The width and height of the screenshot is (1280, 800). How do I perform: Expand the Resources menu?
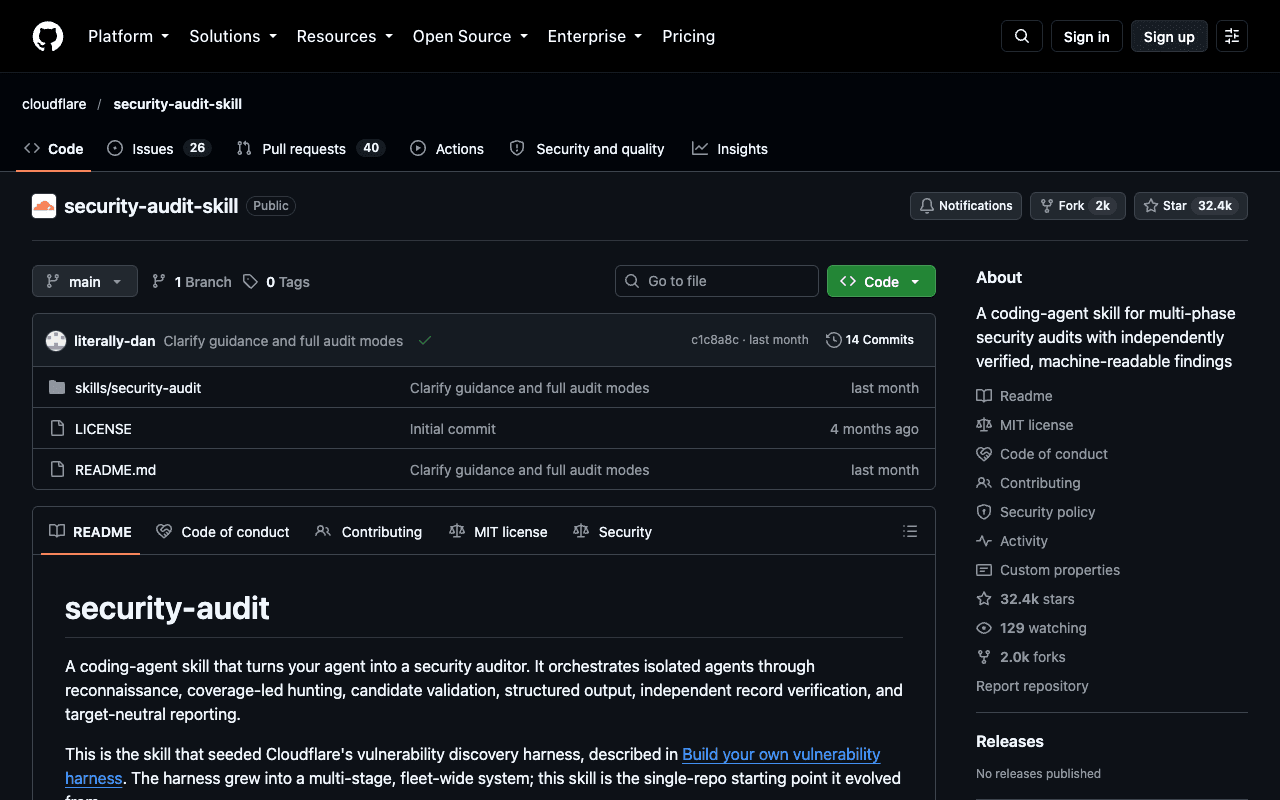344,36
